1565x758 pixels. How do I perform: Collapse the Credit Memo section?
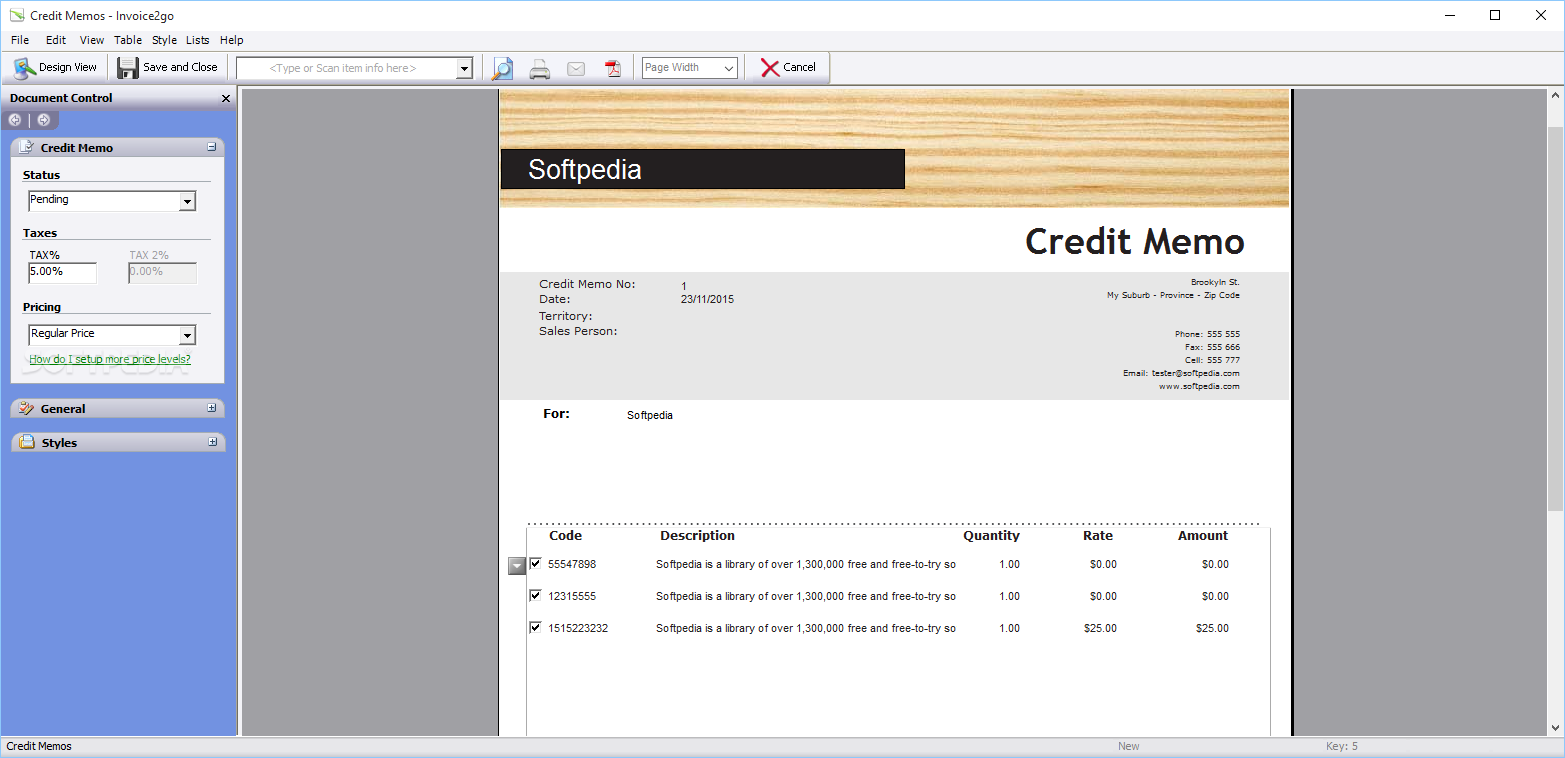212,147
